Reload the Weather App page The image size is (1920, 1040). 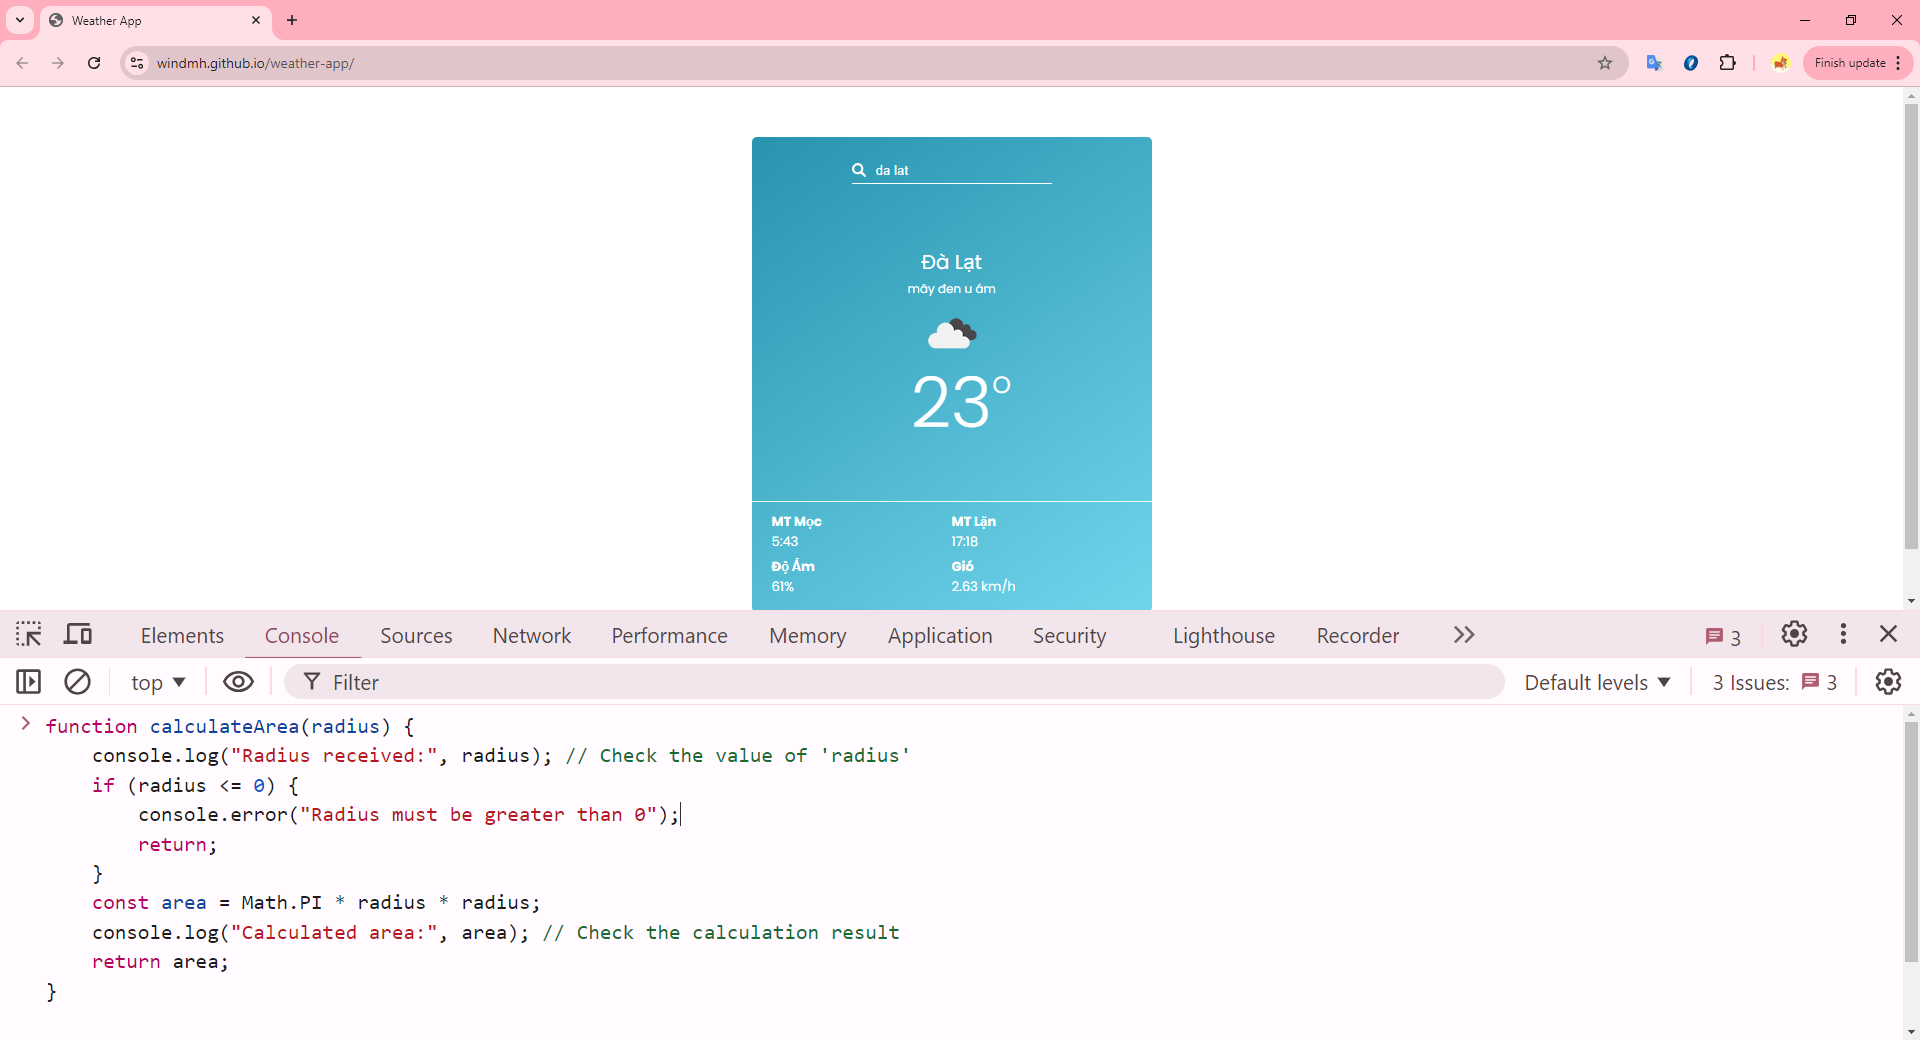[x=94, y=63]
